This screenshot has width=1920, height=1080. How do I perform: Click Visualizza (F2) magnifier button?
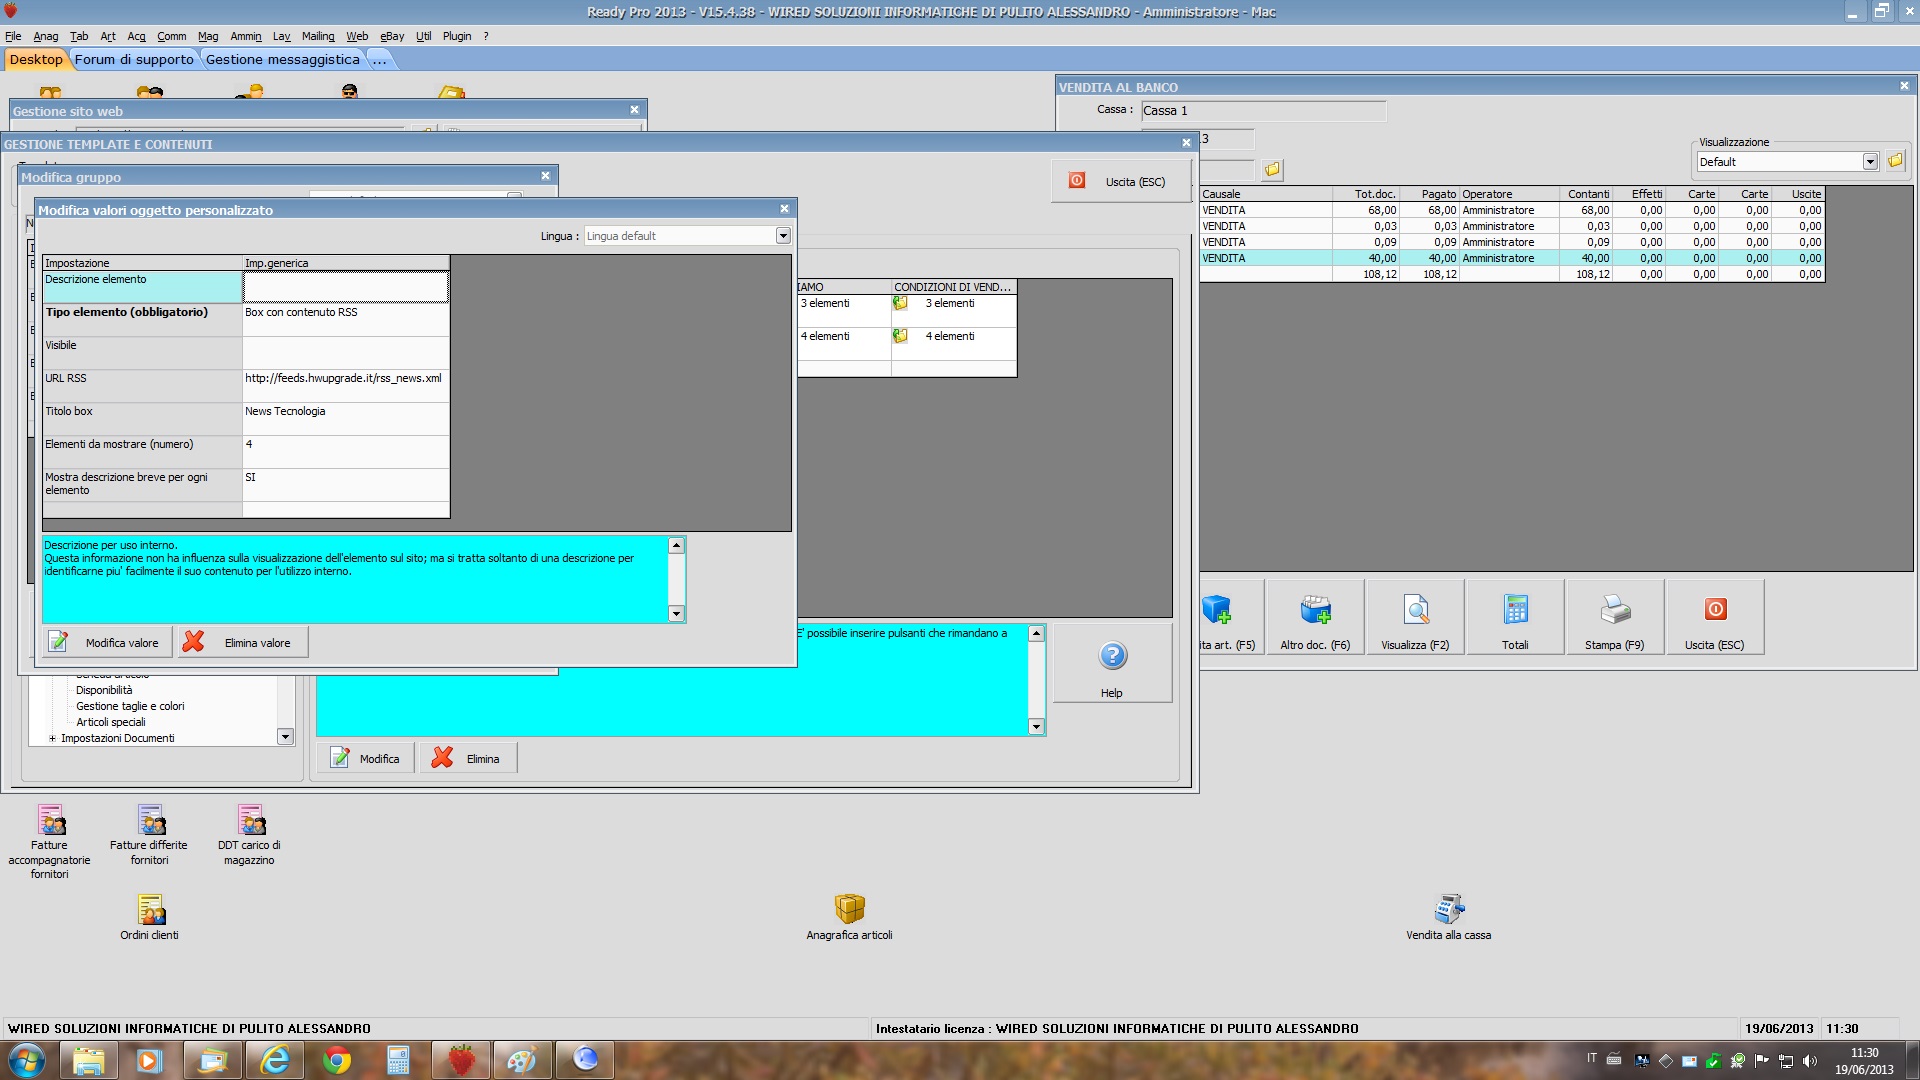1415,618
